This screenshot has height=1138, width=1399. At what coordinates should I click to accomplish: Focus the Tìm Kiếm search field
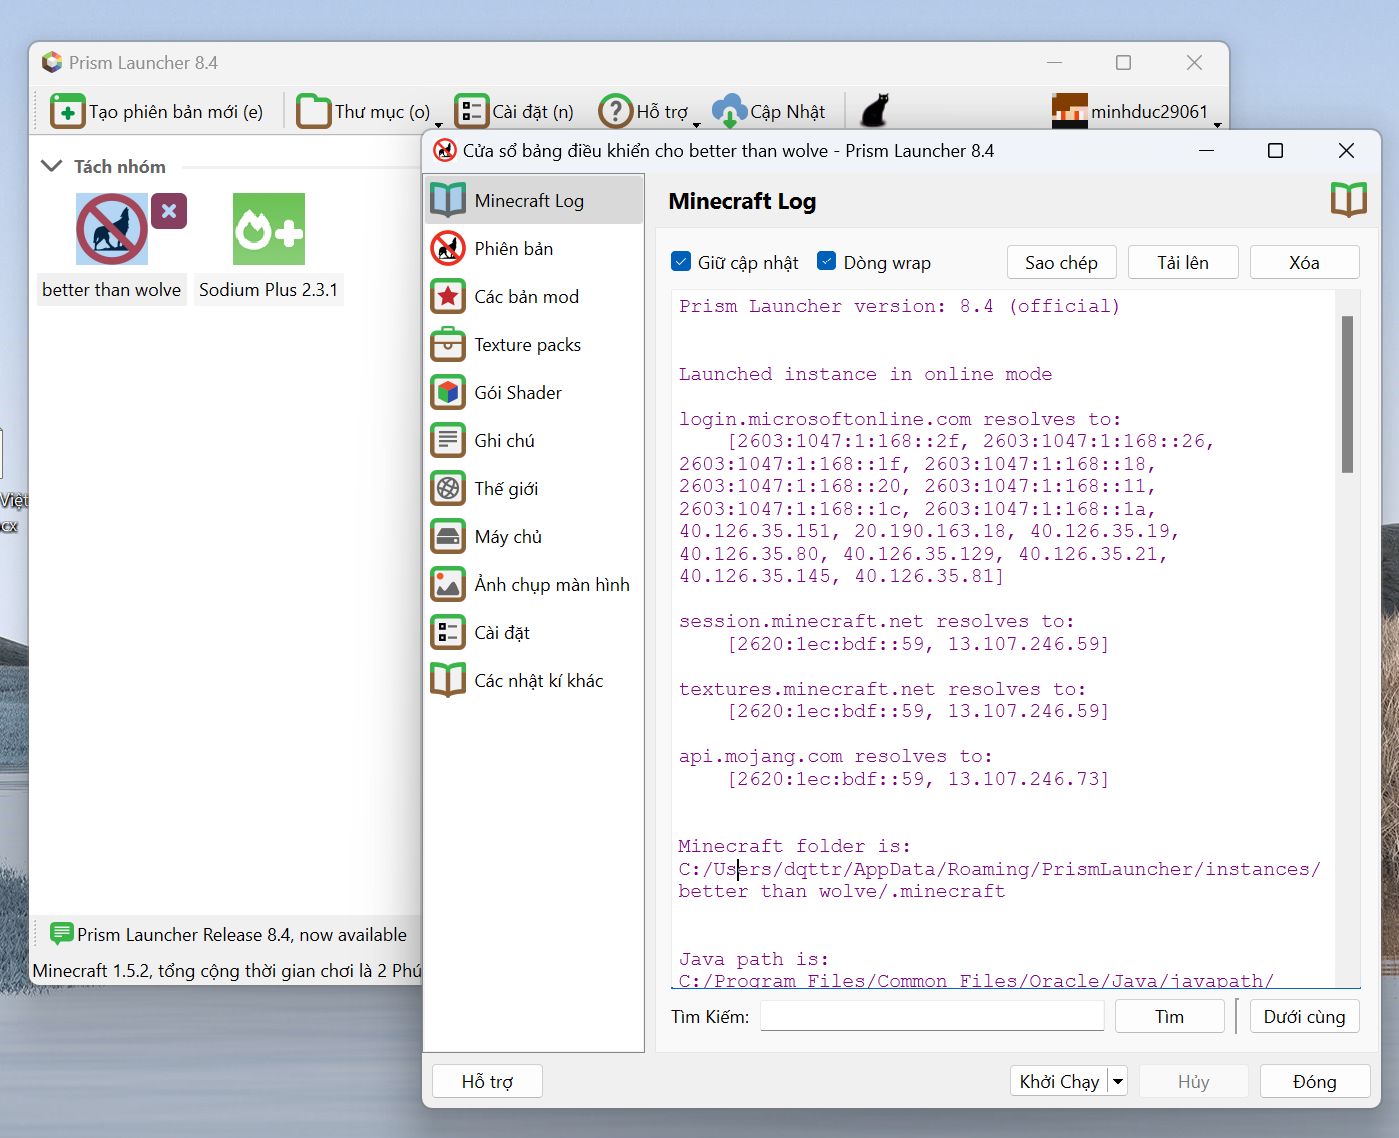click(x=931, y=1017)
